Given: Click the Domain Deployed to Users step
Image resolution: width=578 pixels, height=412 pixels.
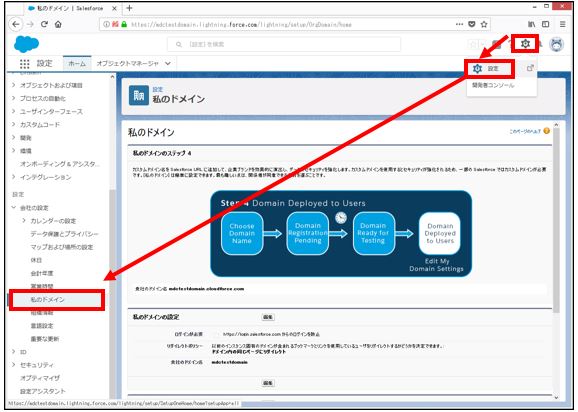Looking at the screenshot, I should coord(440,233).
